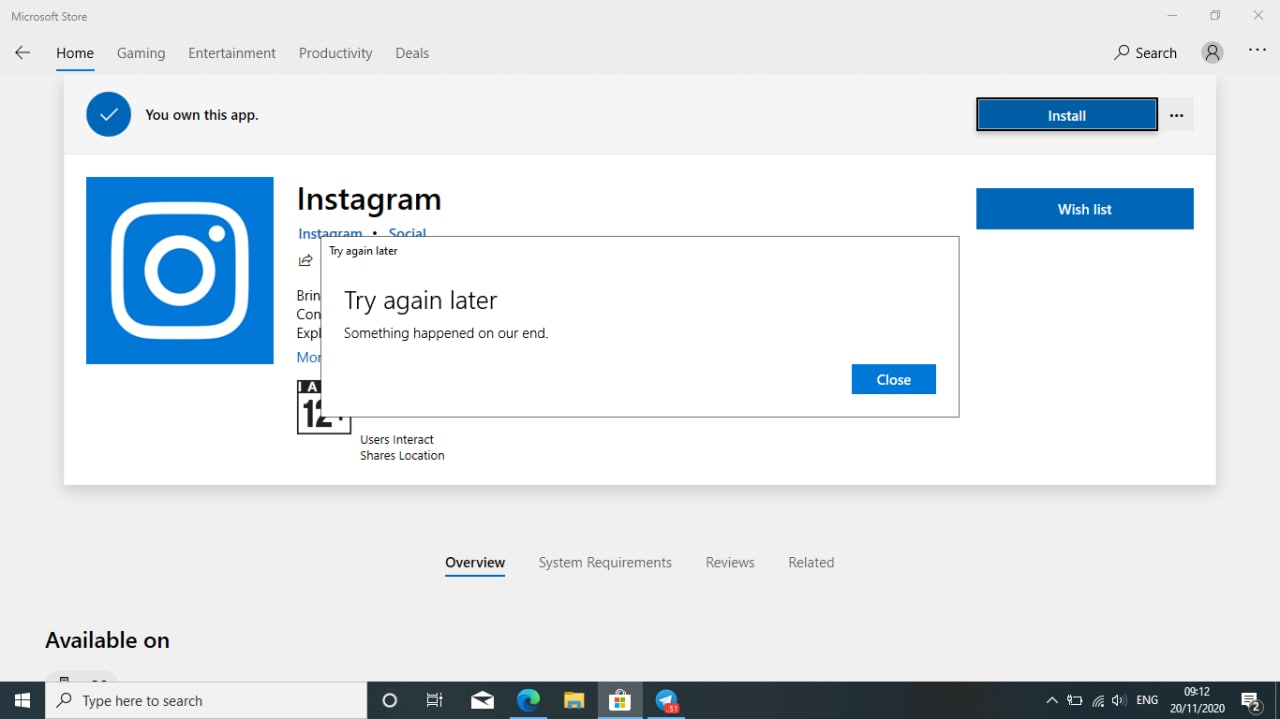Click the taskbar search box
1280x719 pixels.
click(x=206, y=700)
